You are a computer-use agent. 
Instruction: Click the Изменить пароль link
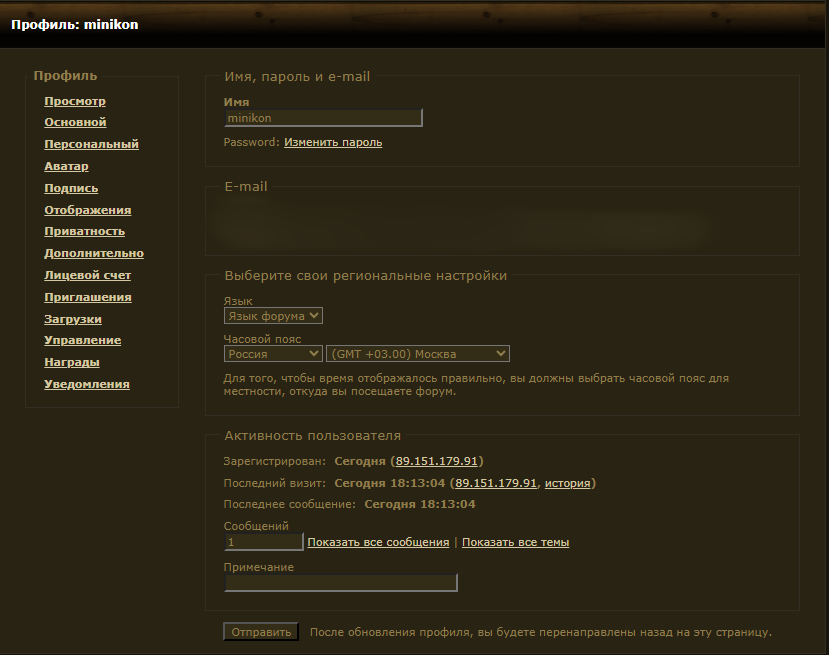(333, 142)
